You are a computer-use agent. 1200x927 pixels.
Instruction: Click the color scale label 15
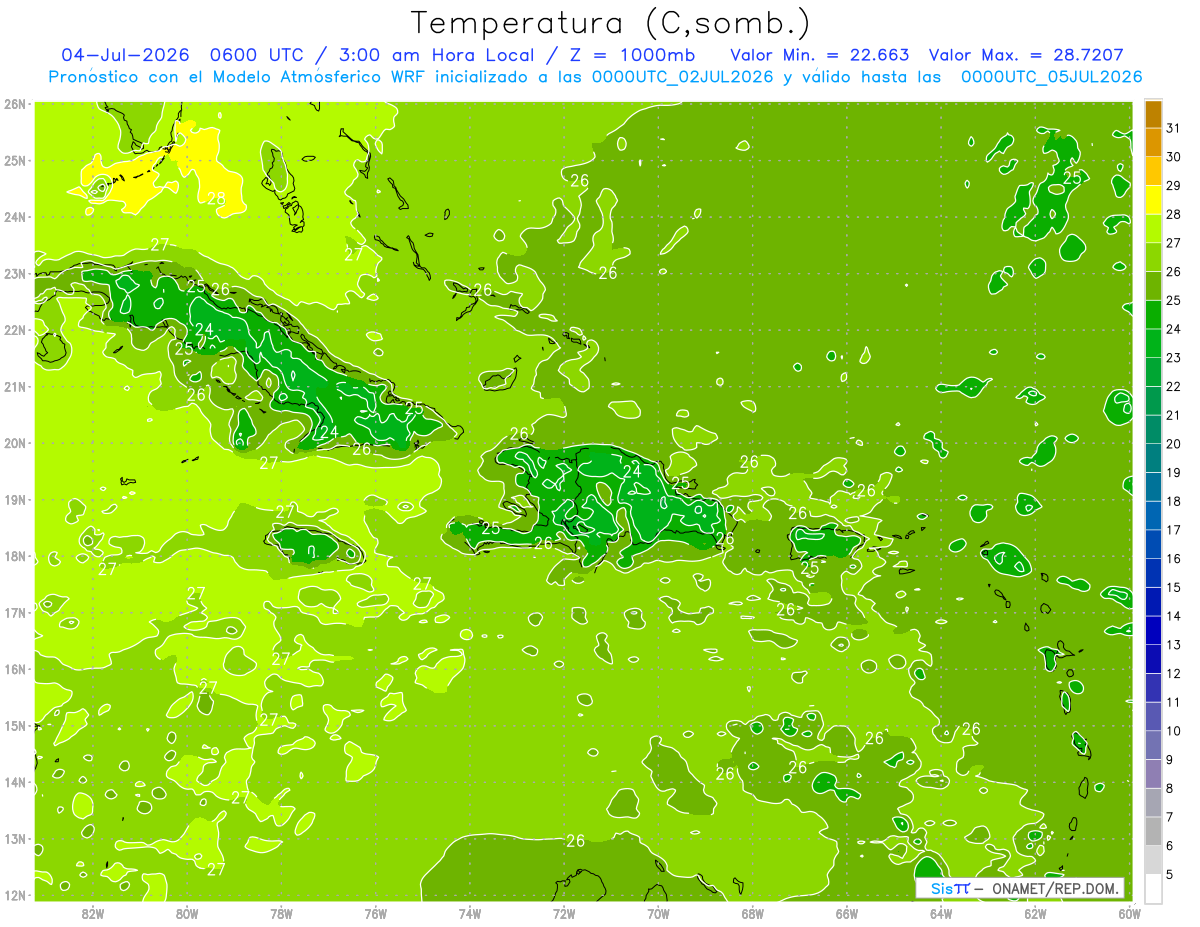(x=1174, y=587)
